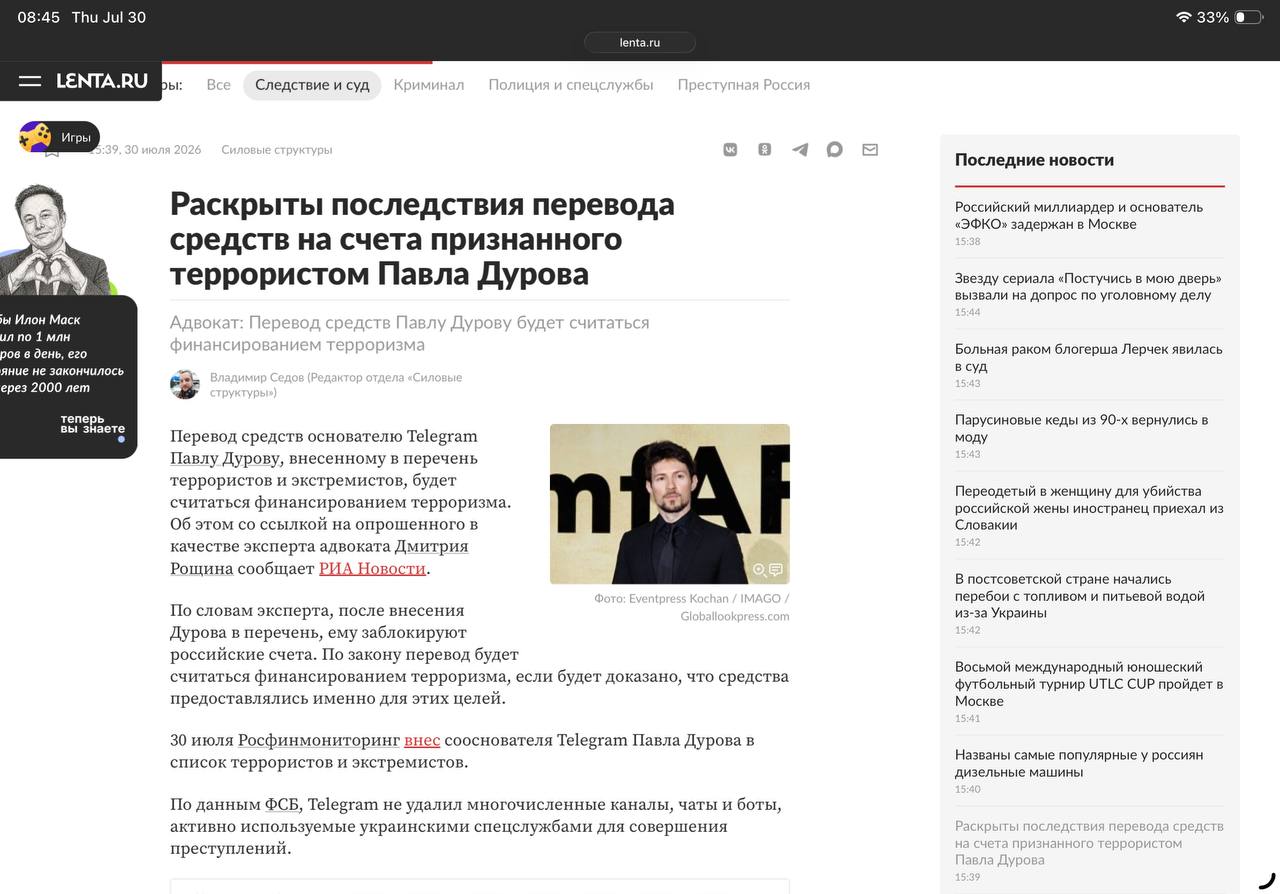Follow the Павлу Дурову link in text
The height and width of the screenshot is (894, 1280).
pos(225,458)
